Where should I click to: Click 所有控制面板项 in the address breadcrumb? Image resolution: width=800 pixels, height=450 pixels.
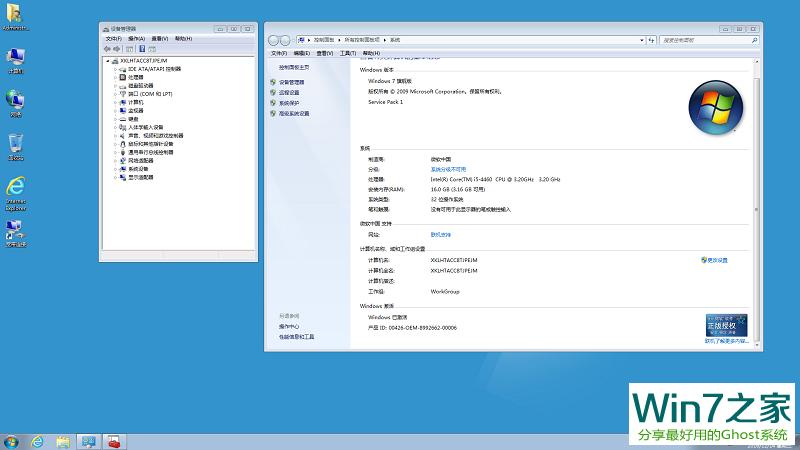pyautogui.click(x=362, y=40)
